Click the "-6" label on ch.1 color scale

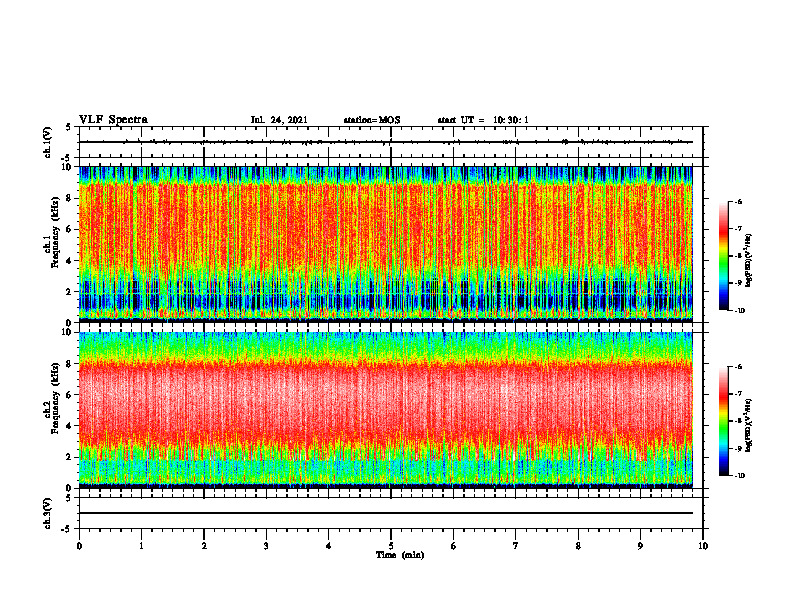[x=738, y=201]
